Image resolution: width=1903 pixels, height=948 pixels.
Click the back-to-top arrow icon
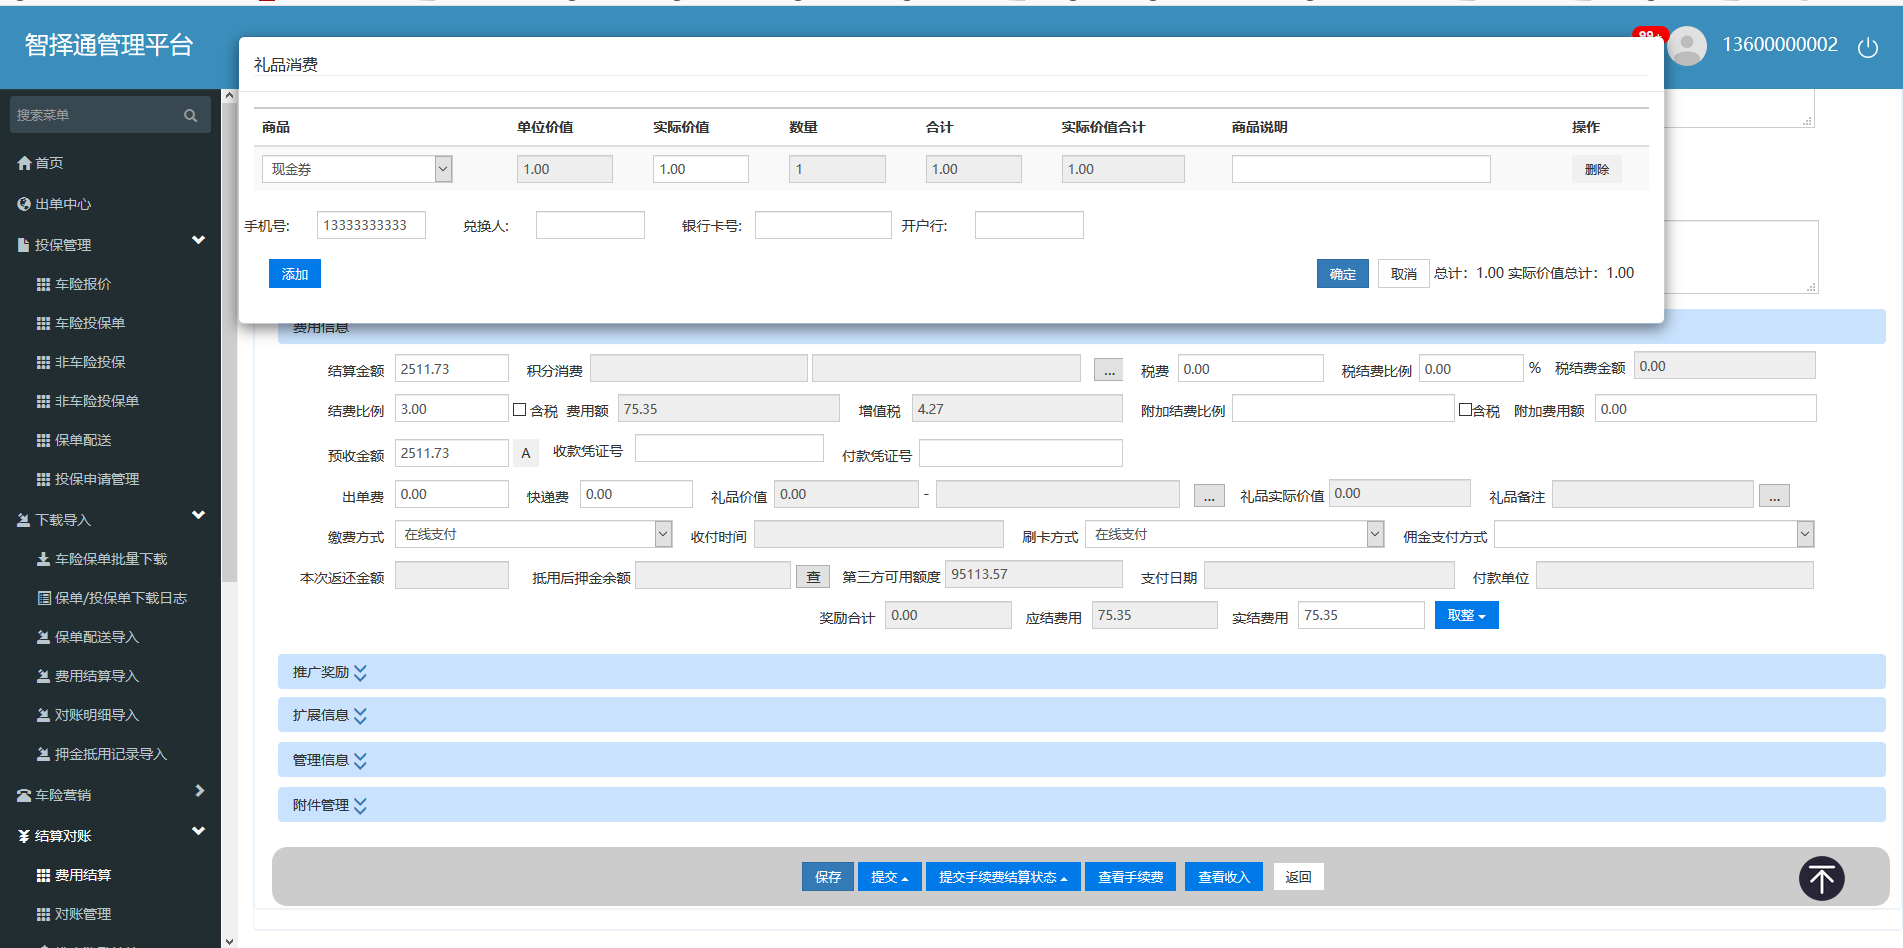(1822, 879)
